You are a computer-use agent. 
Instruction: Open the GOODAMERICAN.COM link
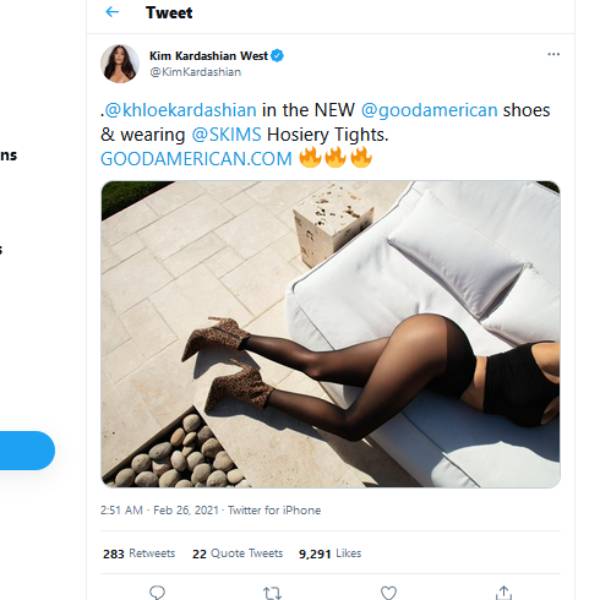coord(196,159)
